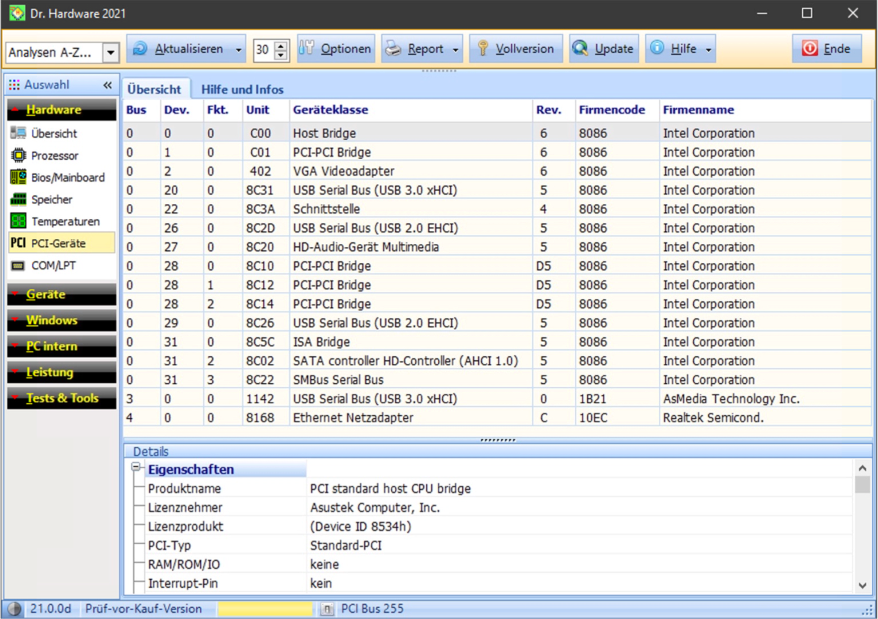The width and height of the screenshot is (878, 619).
Task: Click the Vollversion key button
Action: tap(515, 49)
